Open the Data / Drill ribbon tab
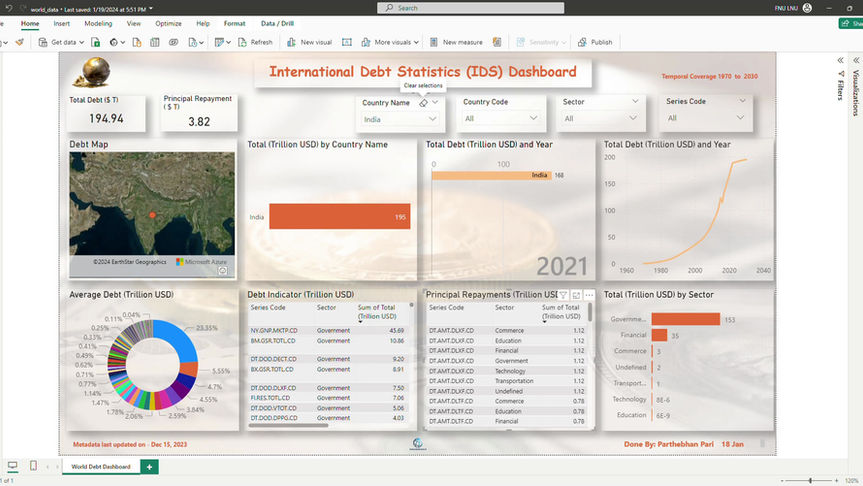Image resolution: width=863 pixels, height=486 pixels. pos(277,24)
